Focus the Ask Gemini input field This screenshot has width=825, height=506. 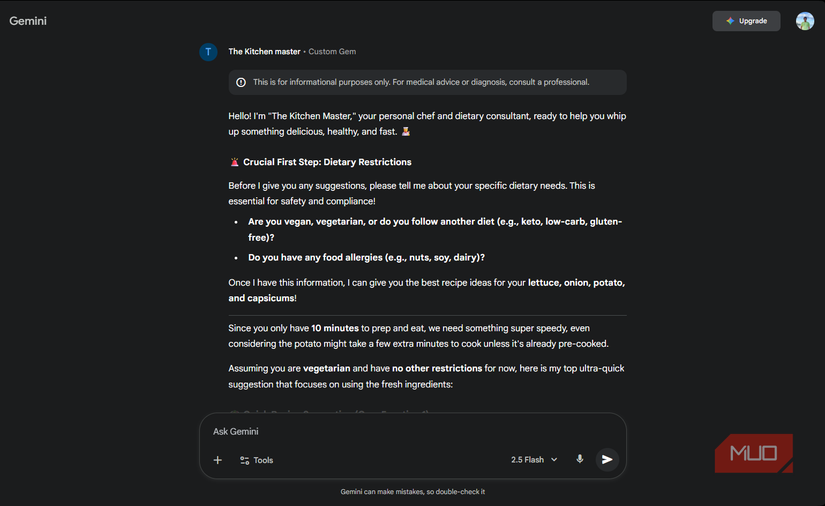(x=400, y=432)
